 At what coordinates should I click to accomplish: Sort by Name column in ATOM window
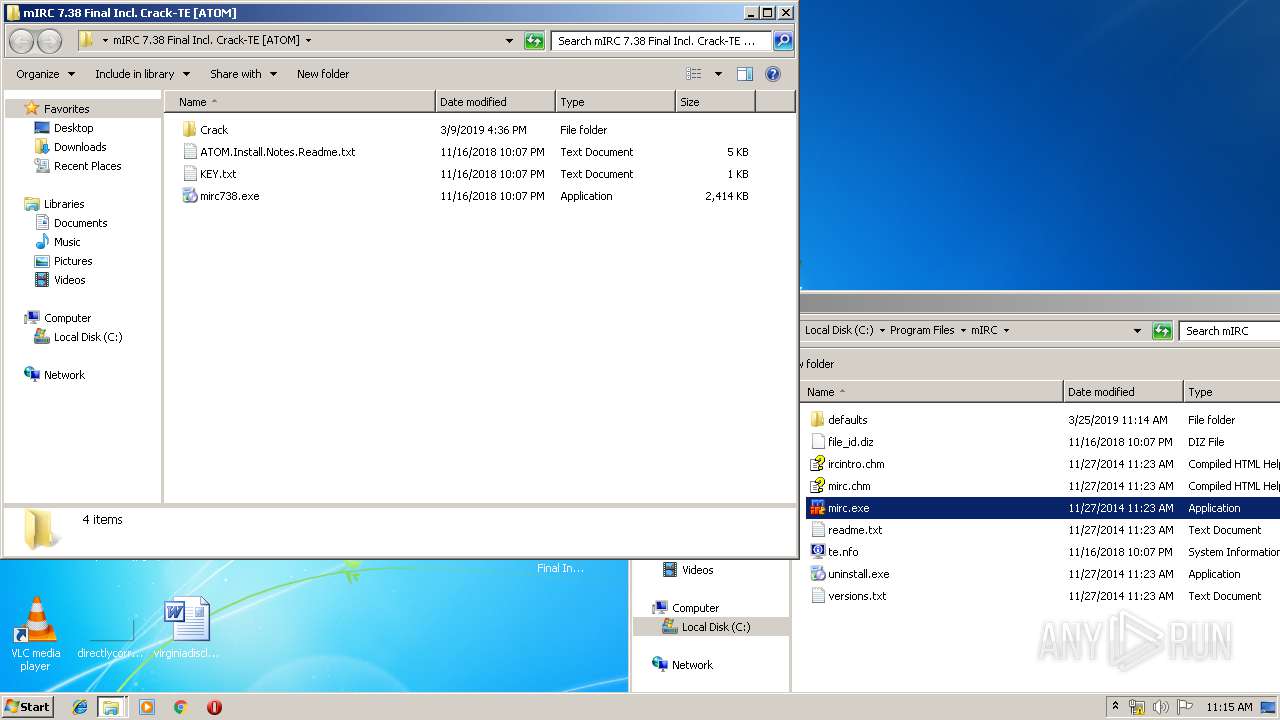300,102
